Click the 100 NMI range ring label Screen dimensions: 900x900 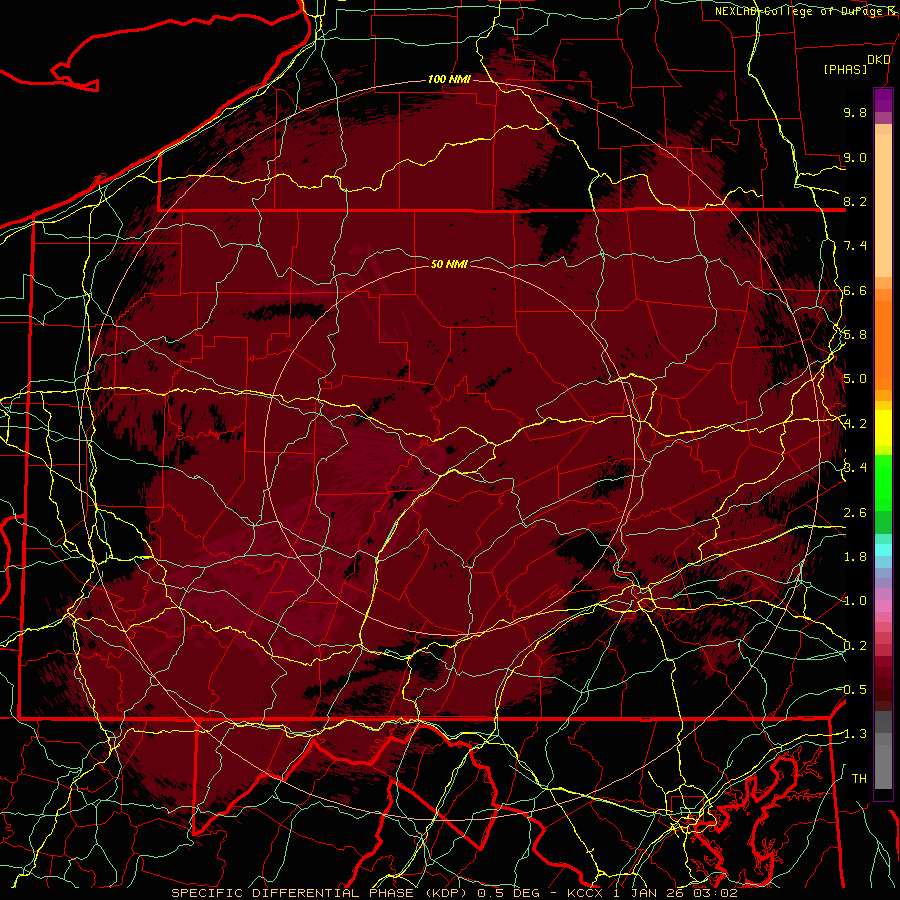pyautogui.click(x=449, y=79)
